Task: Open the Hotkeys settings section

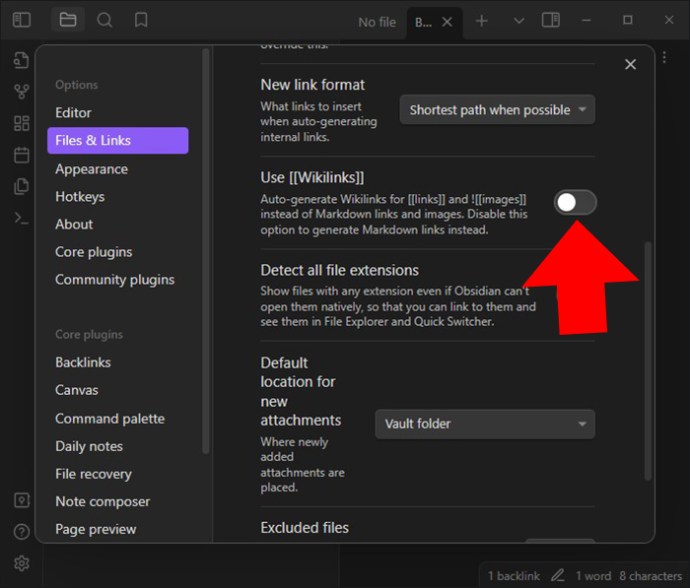Action: point(80,197)
